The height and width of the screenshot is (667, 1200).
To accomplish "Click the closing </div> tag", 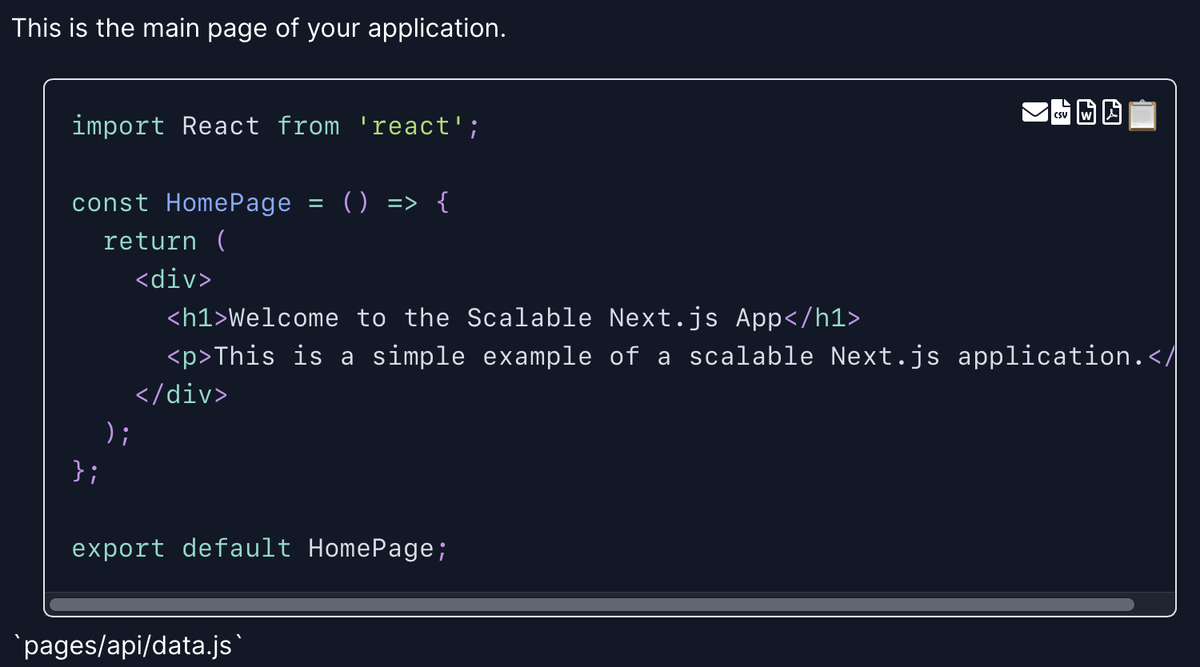I will pyautogui.click(x=182, y=394).
